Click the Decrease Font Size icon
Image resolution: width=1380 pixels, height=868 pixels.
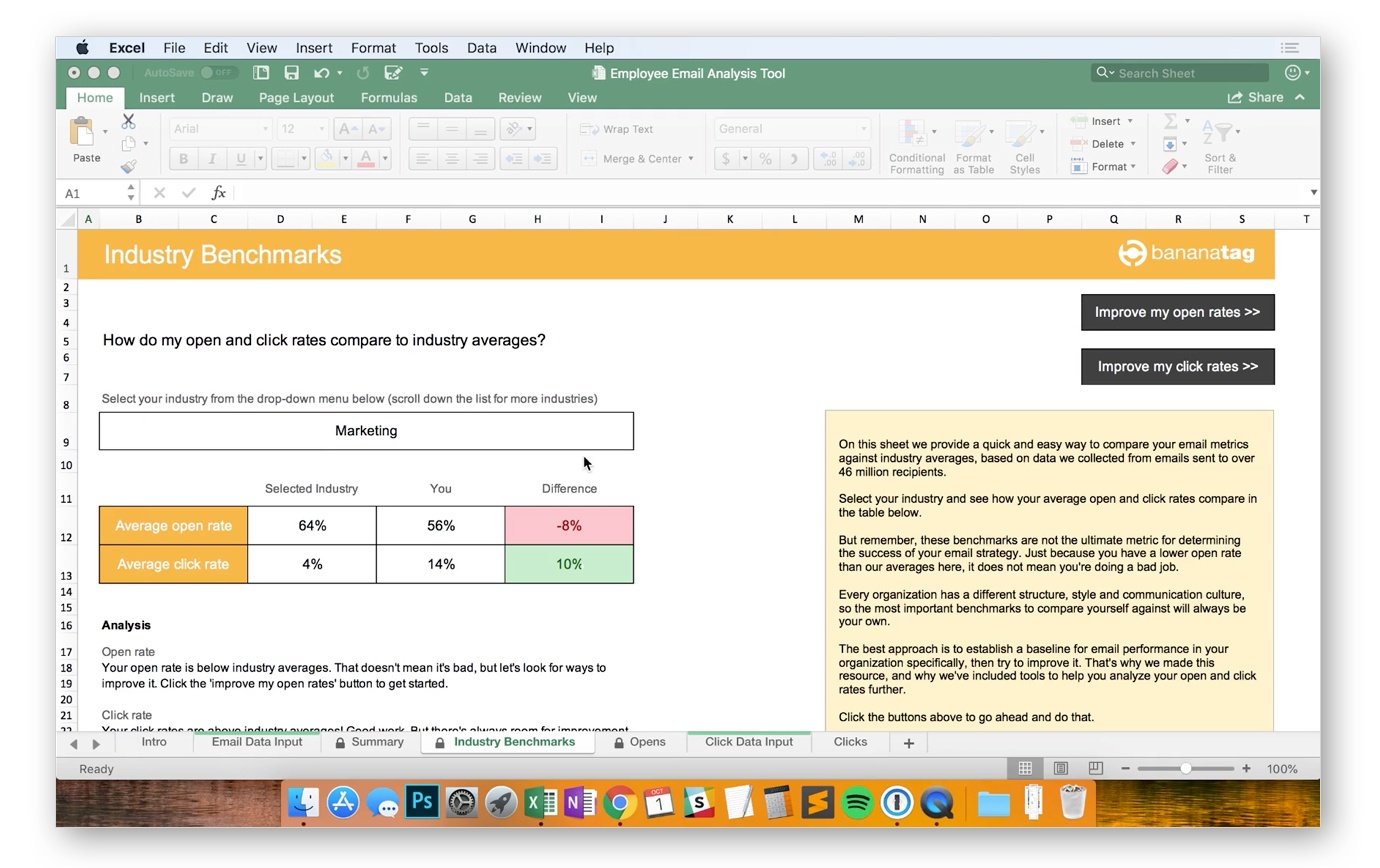pos(377,129)
